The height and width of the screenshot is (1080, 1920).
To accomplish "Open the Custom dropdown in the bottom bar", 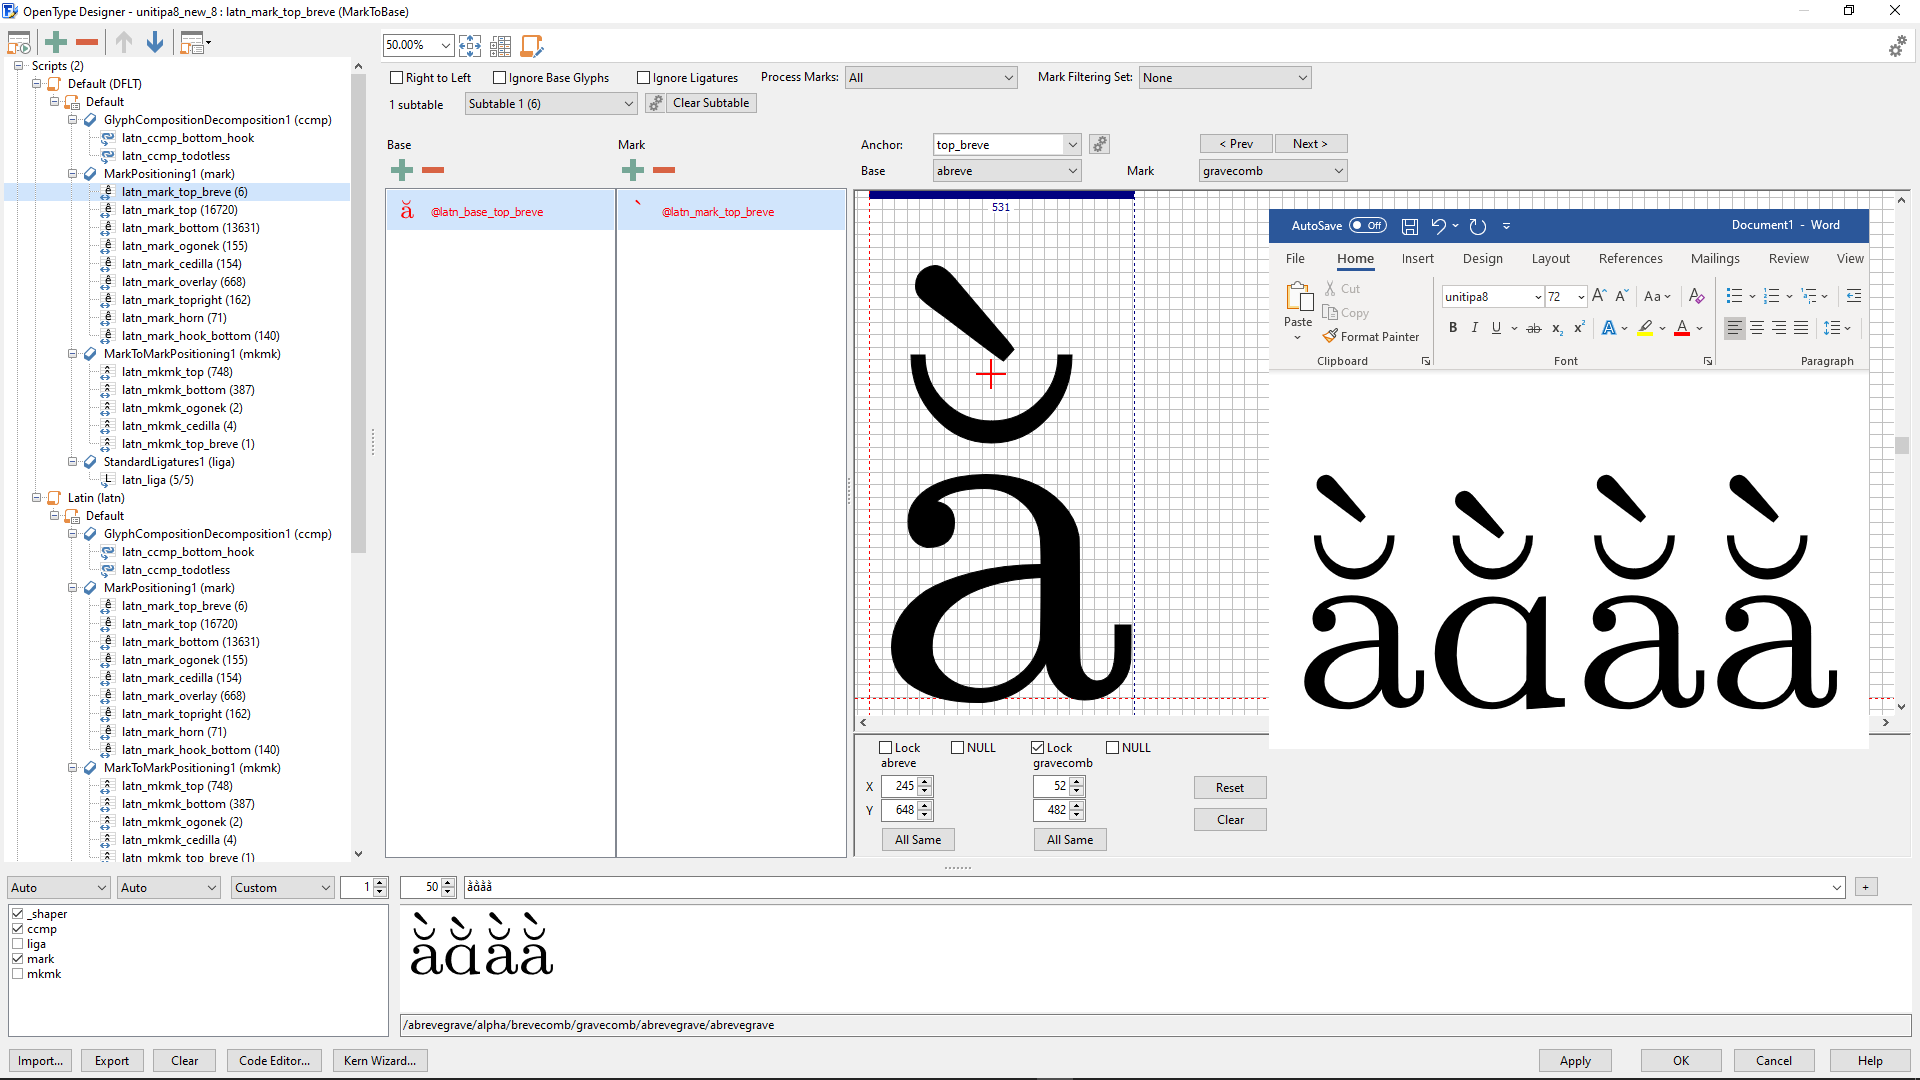I will coord(283,887).
